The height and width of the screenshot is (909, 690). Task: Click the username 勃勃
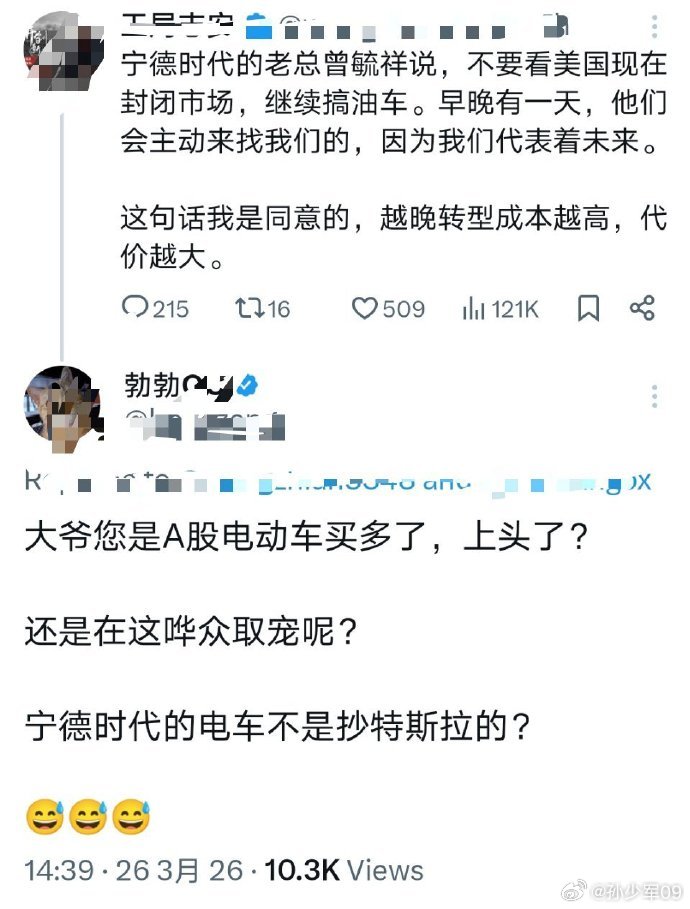[x=150, y=384]
